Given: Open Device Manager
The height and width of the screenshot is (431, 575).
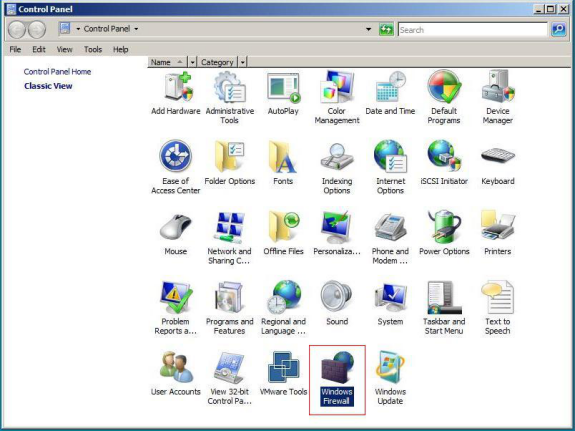Looking at the screenshot, I should click(498, 98).
